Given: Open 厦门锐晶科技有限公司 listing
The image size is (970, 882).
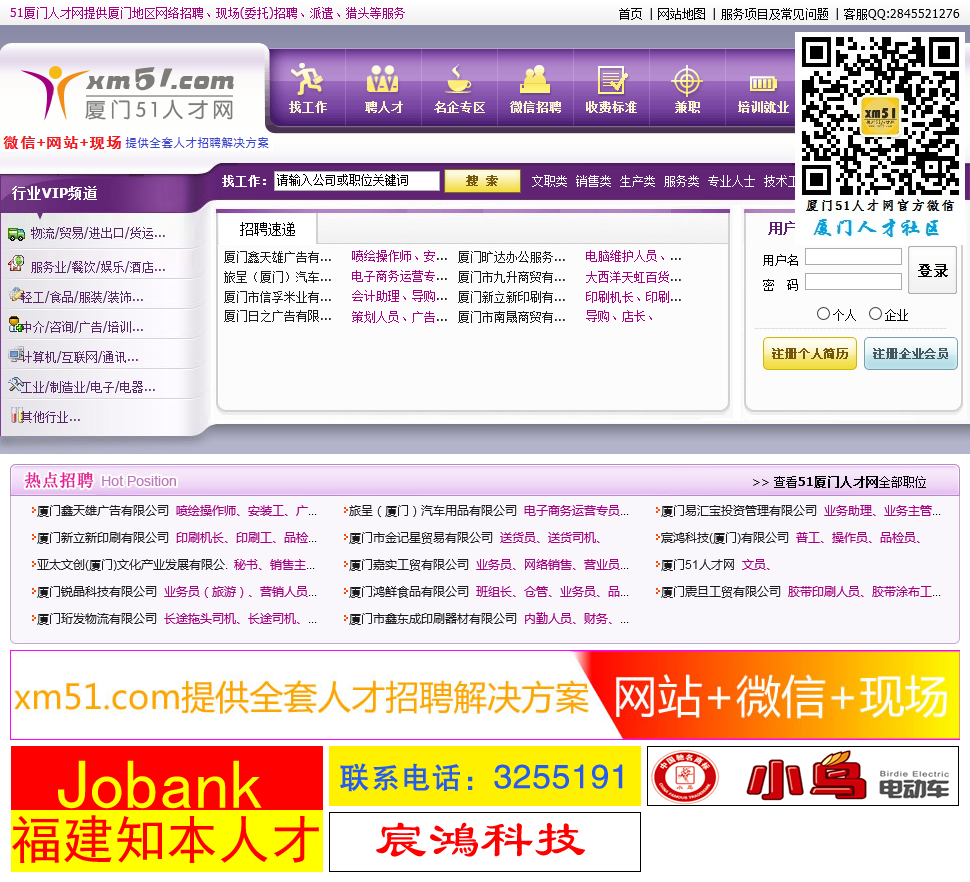Looking at the screenshot, I should (97, 592).
